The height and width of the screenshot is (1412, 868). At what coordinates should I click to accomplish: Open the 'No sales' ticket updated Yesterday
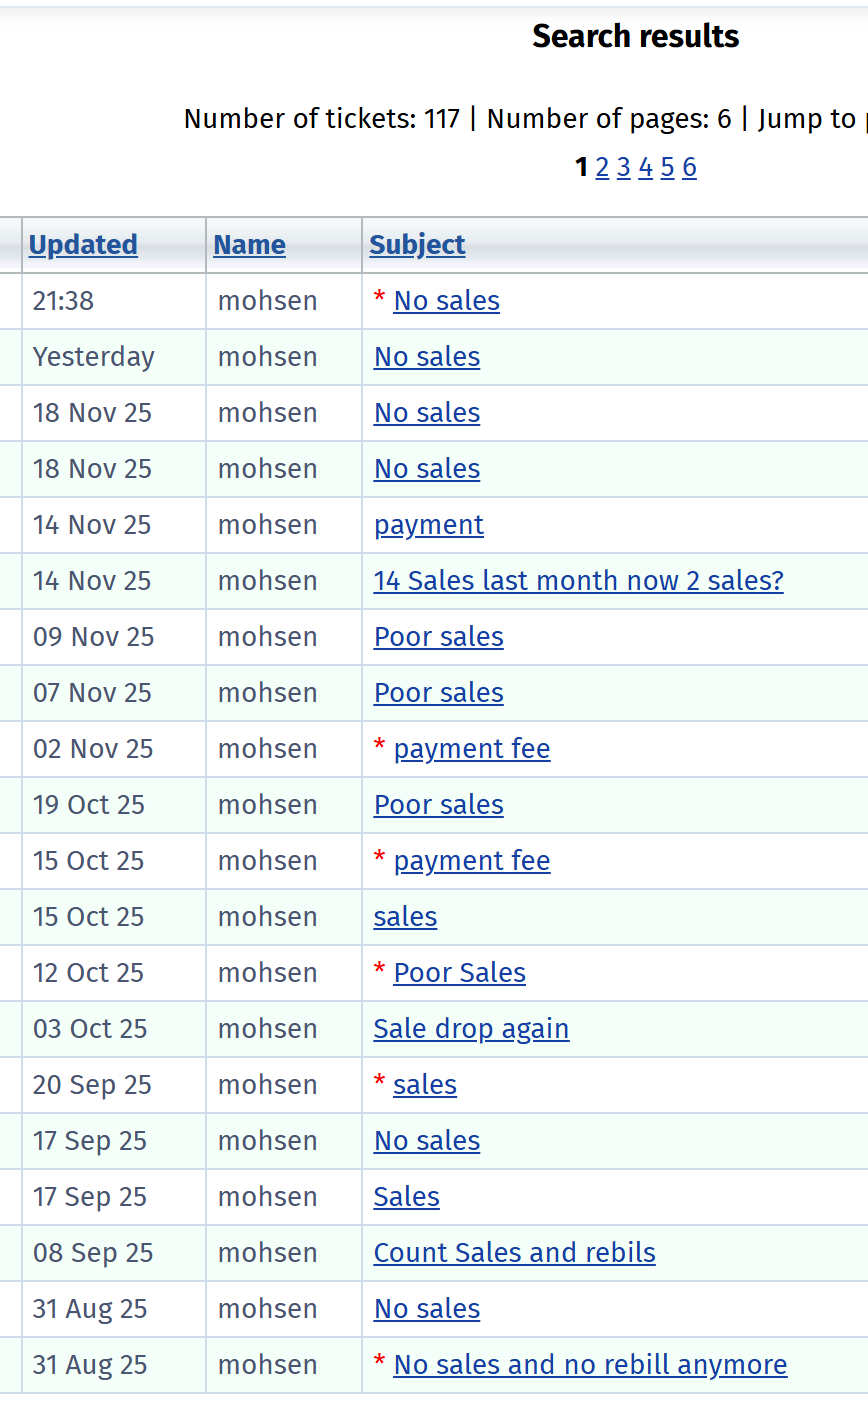(427, 357)
